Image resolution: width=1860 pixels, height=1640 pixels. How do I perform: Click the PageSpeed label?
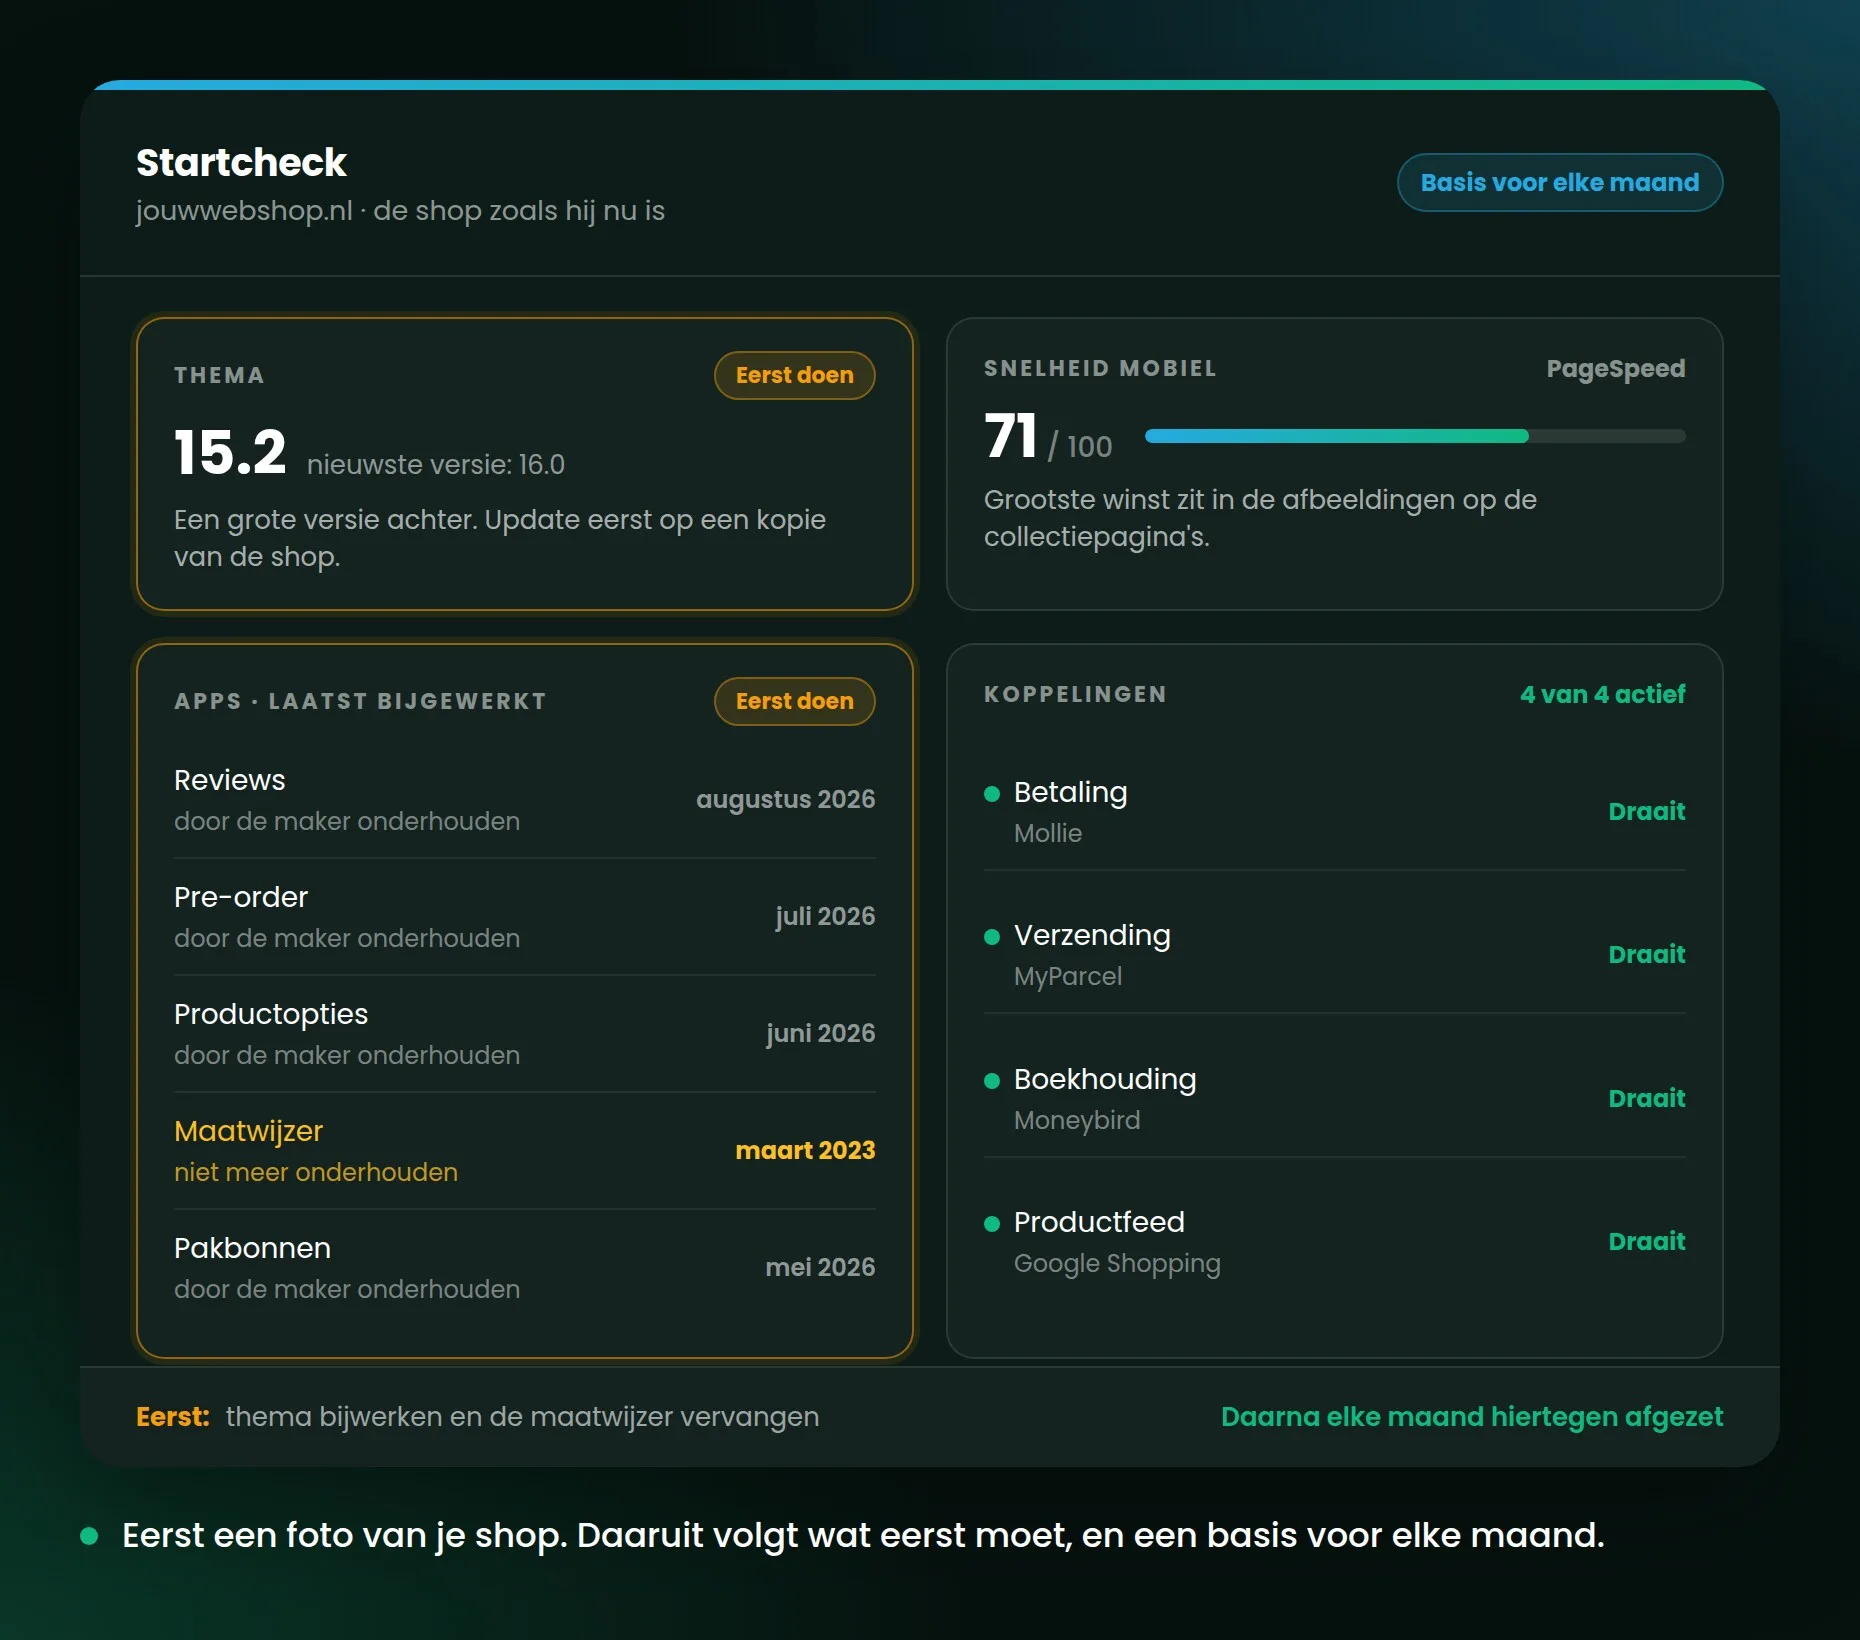tap(1615, 369)
